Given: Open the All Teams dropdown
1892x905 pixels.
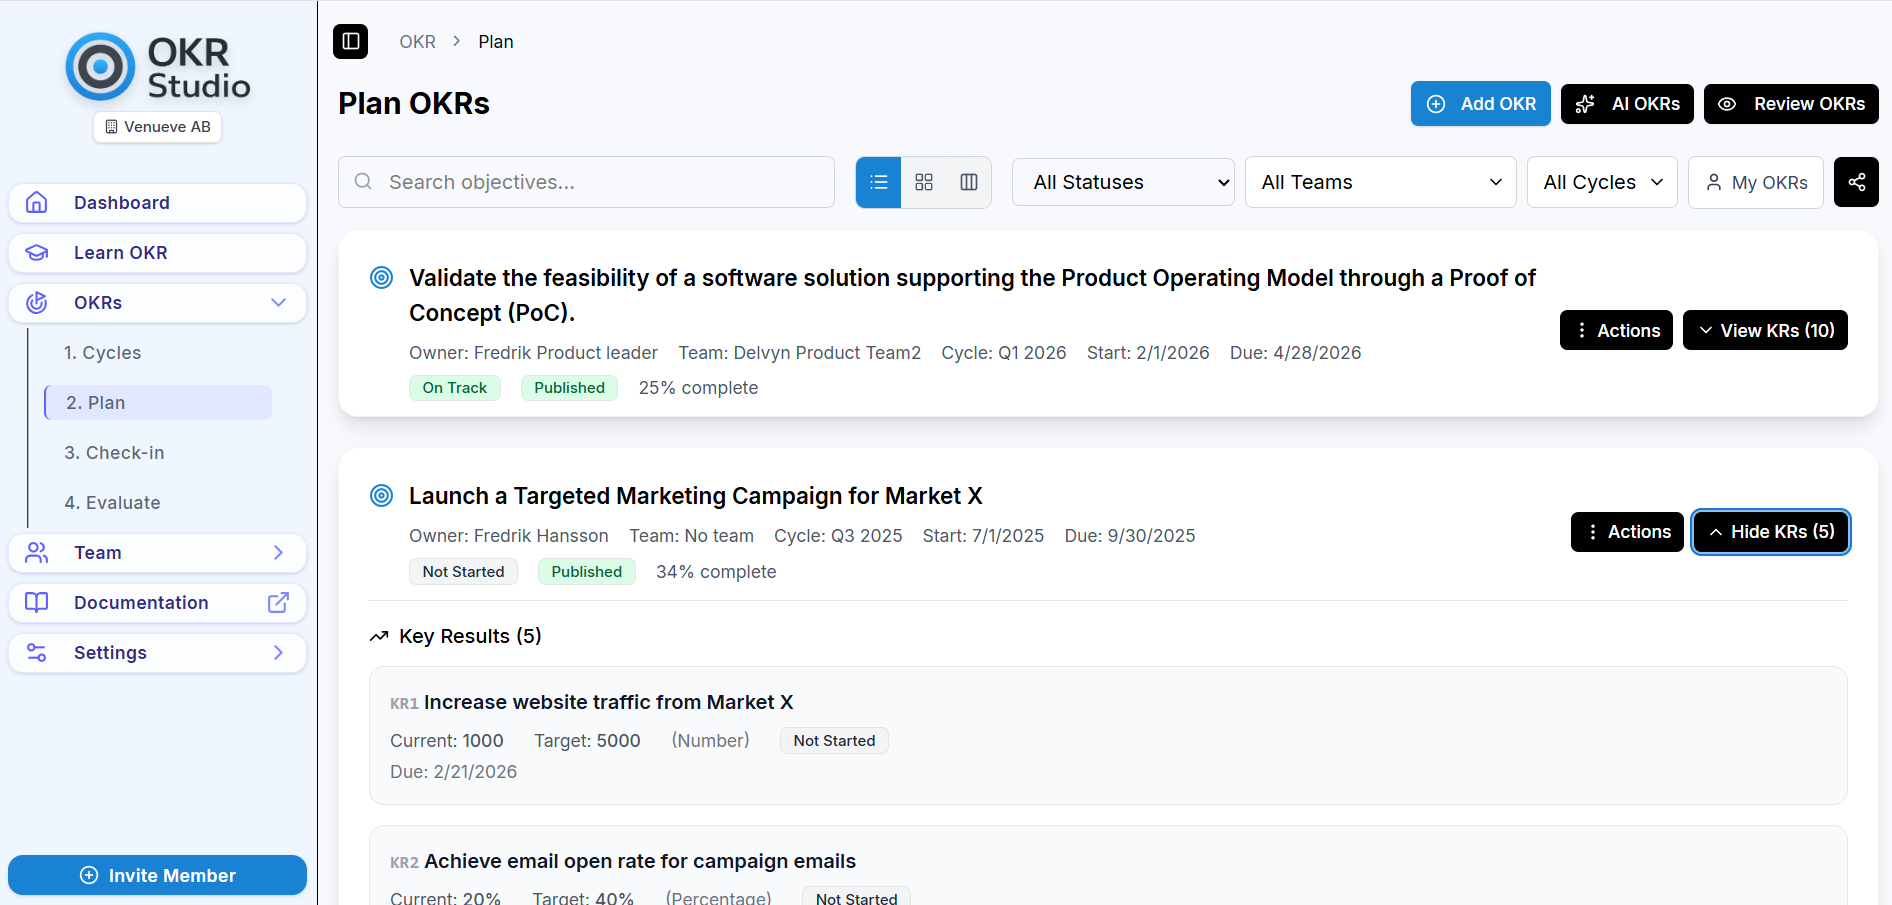Looking at the screenshot, I should point(1380,182).
